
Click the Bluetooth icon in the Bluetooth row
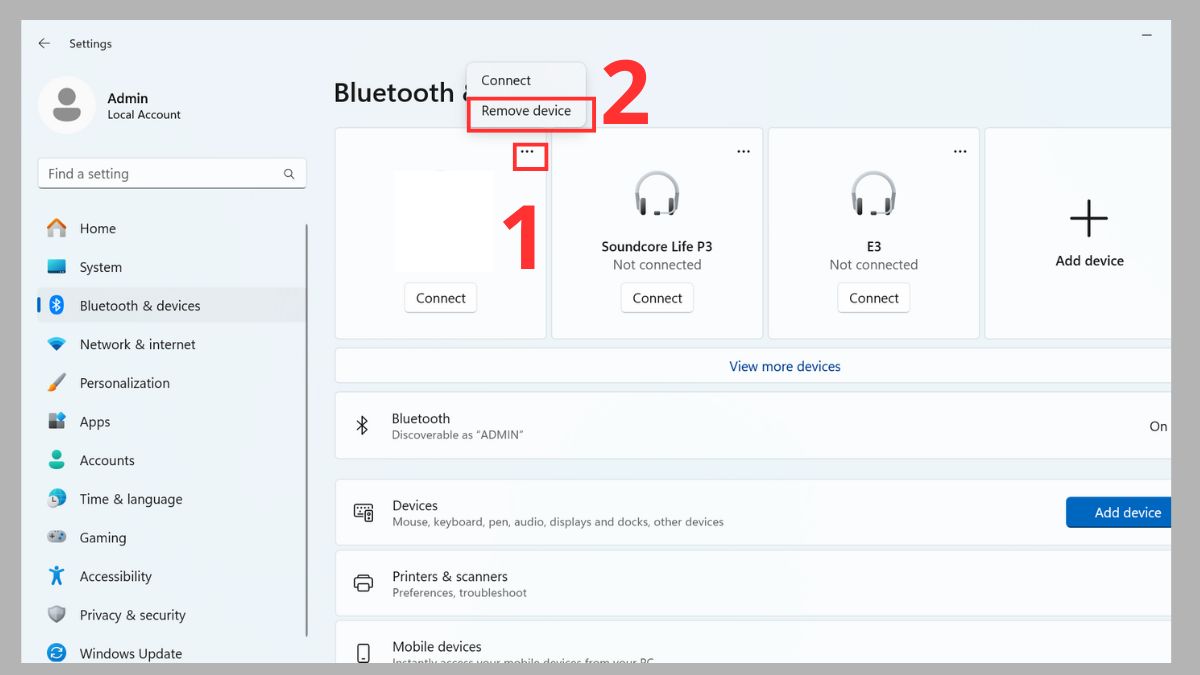[362, 425]
